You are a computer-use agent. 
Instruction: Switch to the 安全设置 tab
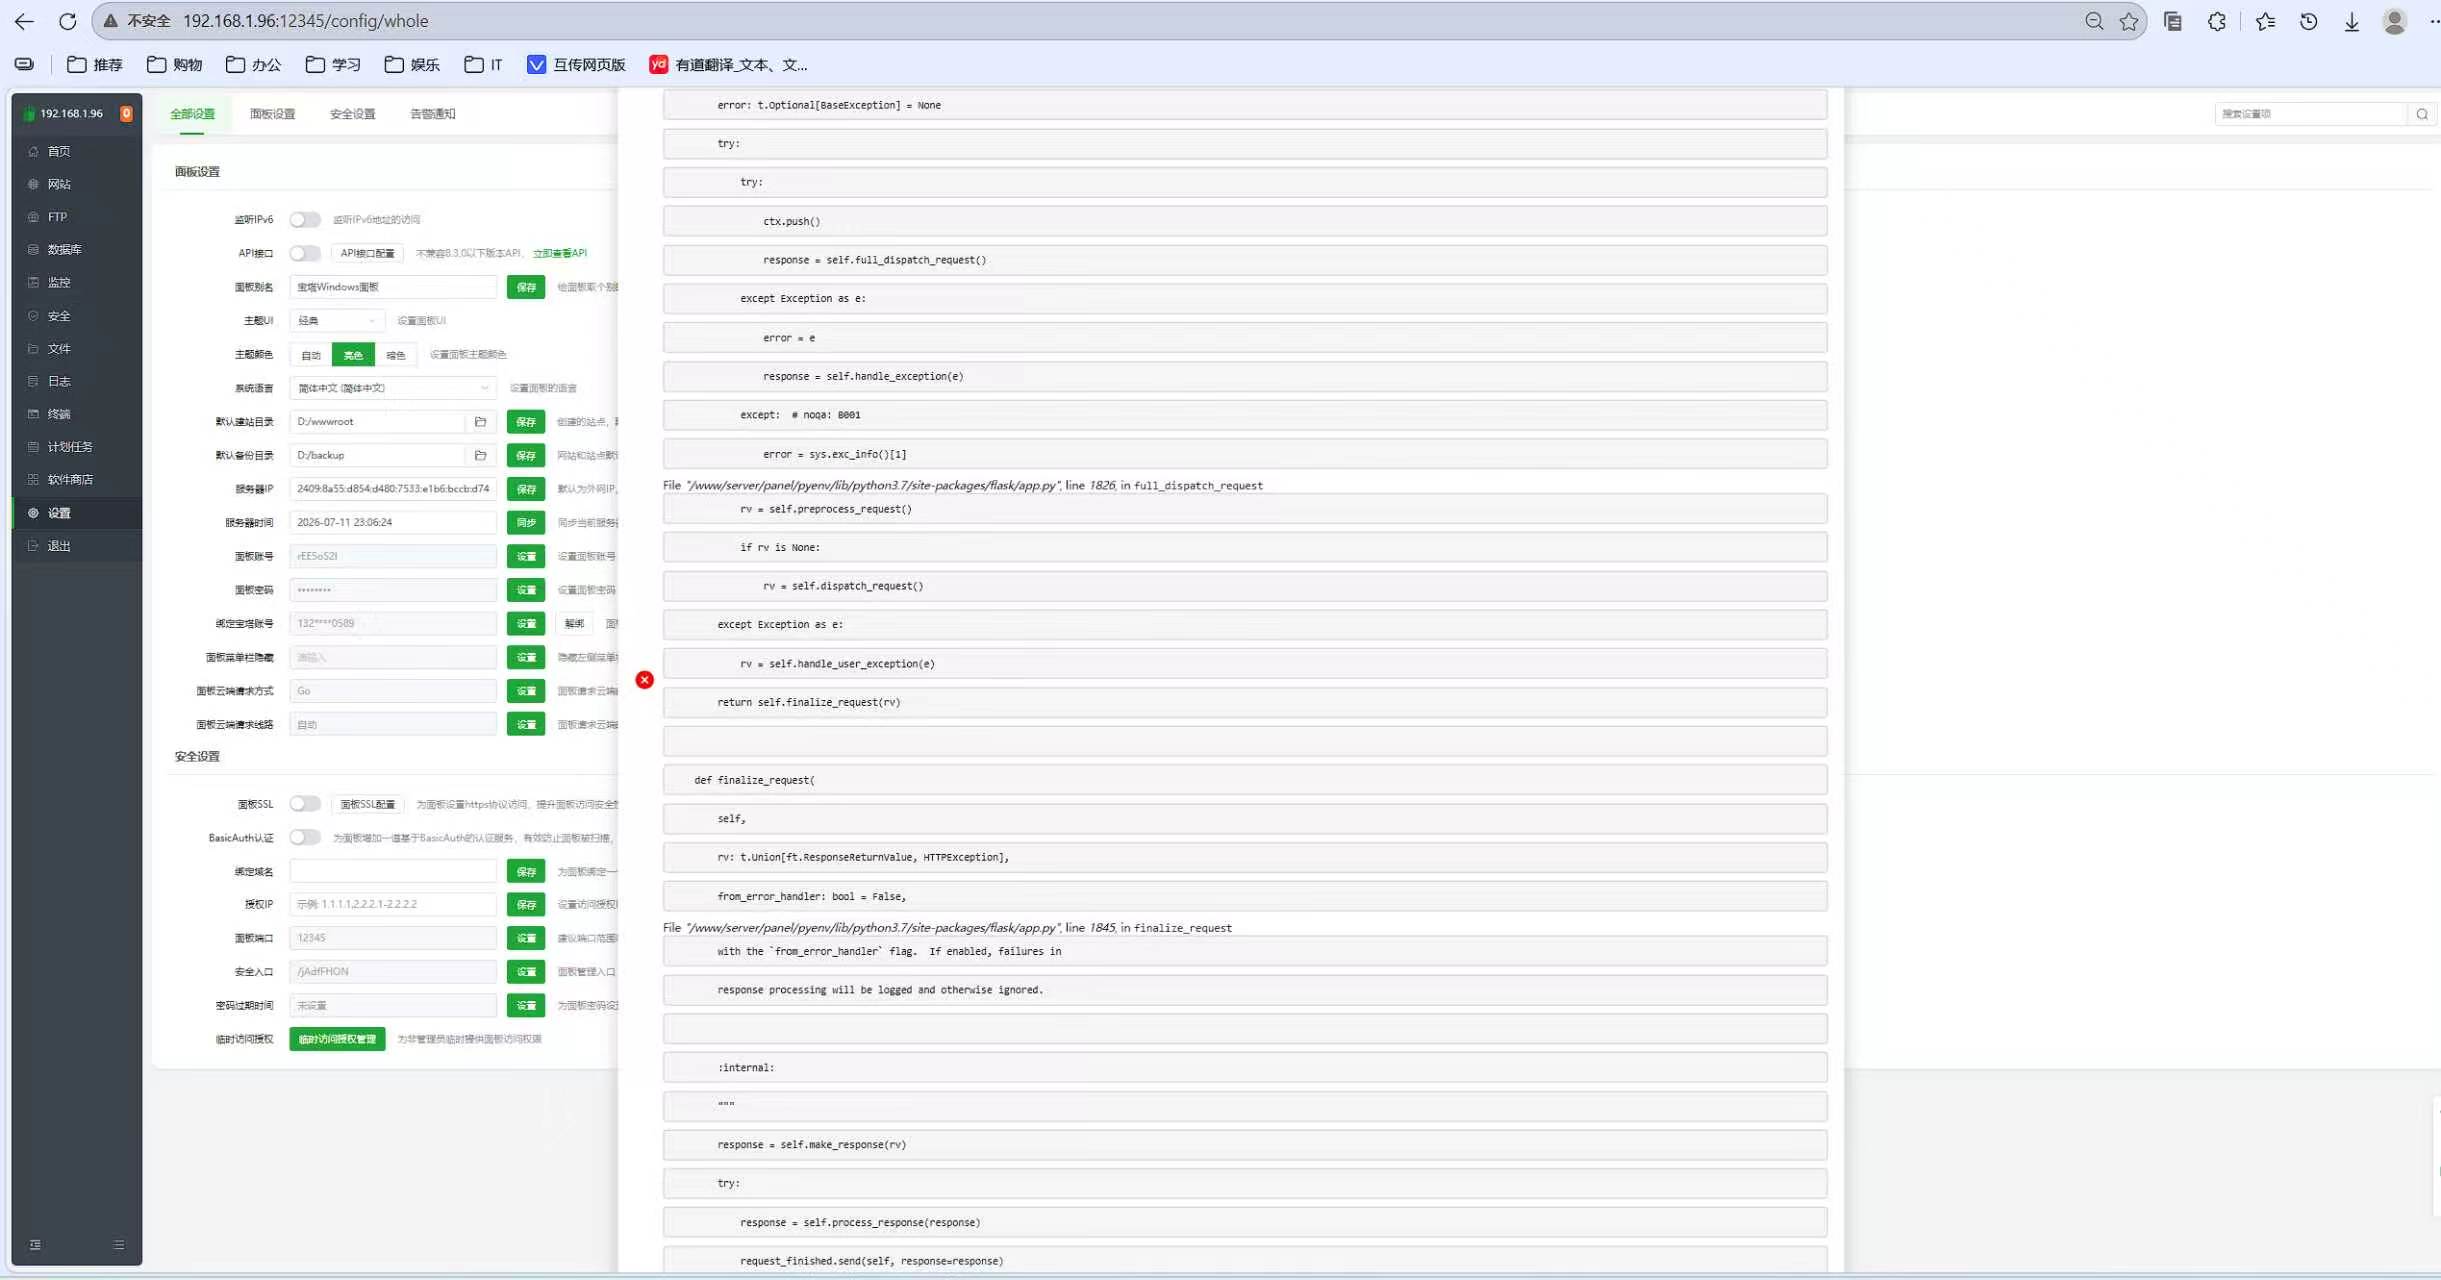click(352, 114)
